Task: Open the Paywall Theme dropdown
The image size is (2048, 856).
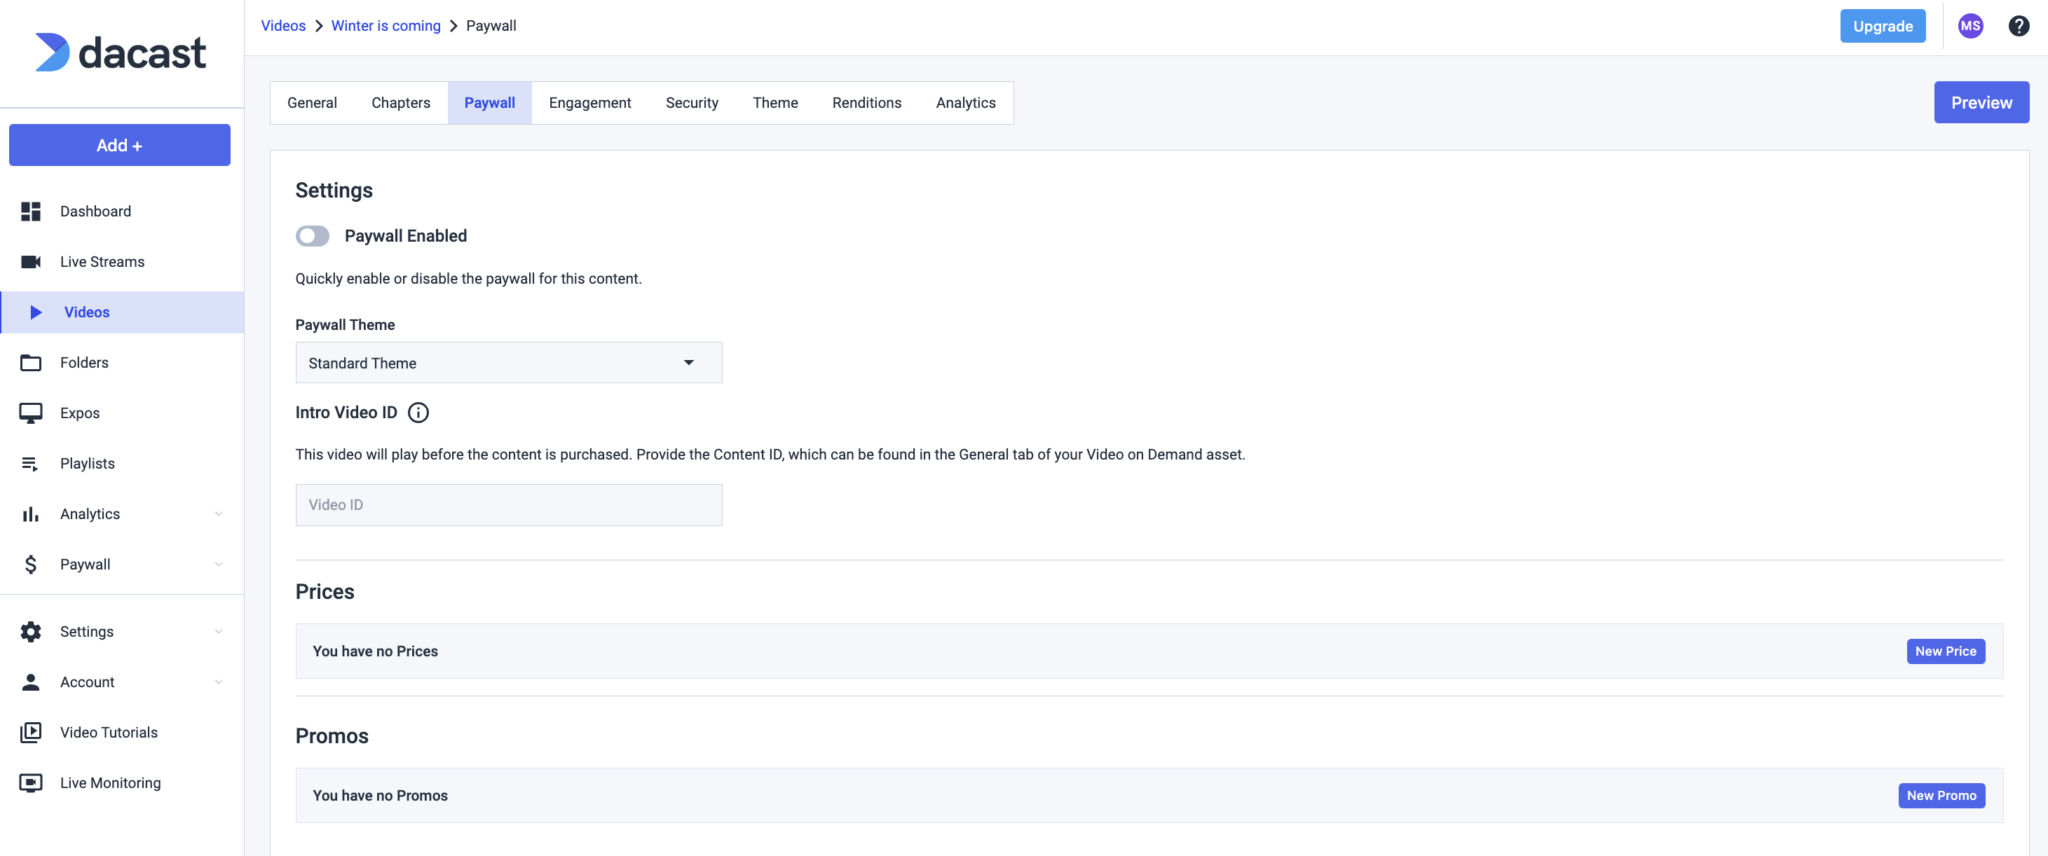Action: (x=508, y=363)
